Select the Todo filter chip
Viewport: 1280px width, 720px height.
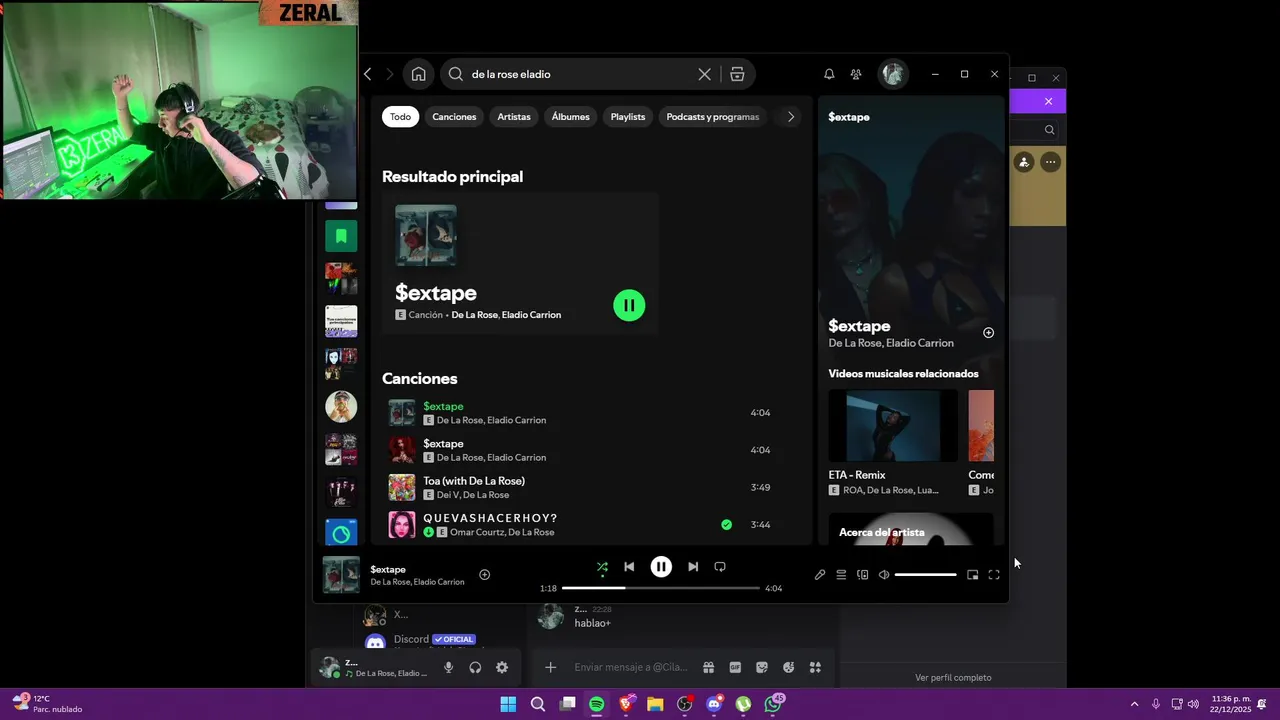(x=400, y=117)
